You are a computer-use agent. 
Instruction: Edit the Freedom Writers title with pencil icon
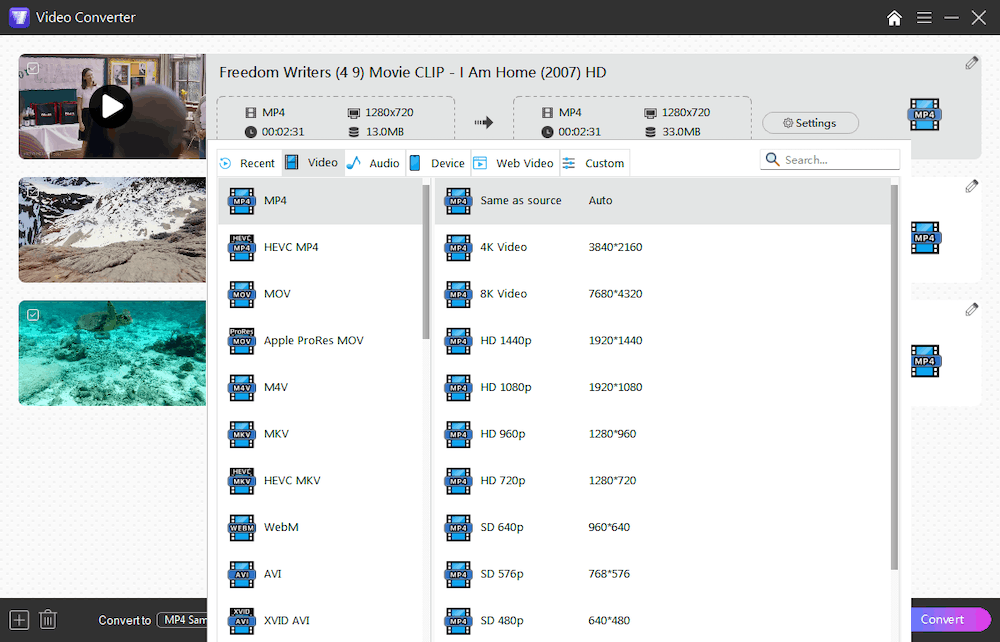tap(971, 62)
